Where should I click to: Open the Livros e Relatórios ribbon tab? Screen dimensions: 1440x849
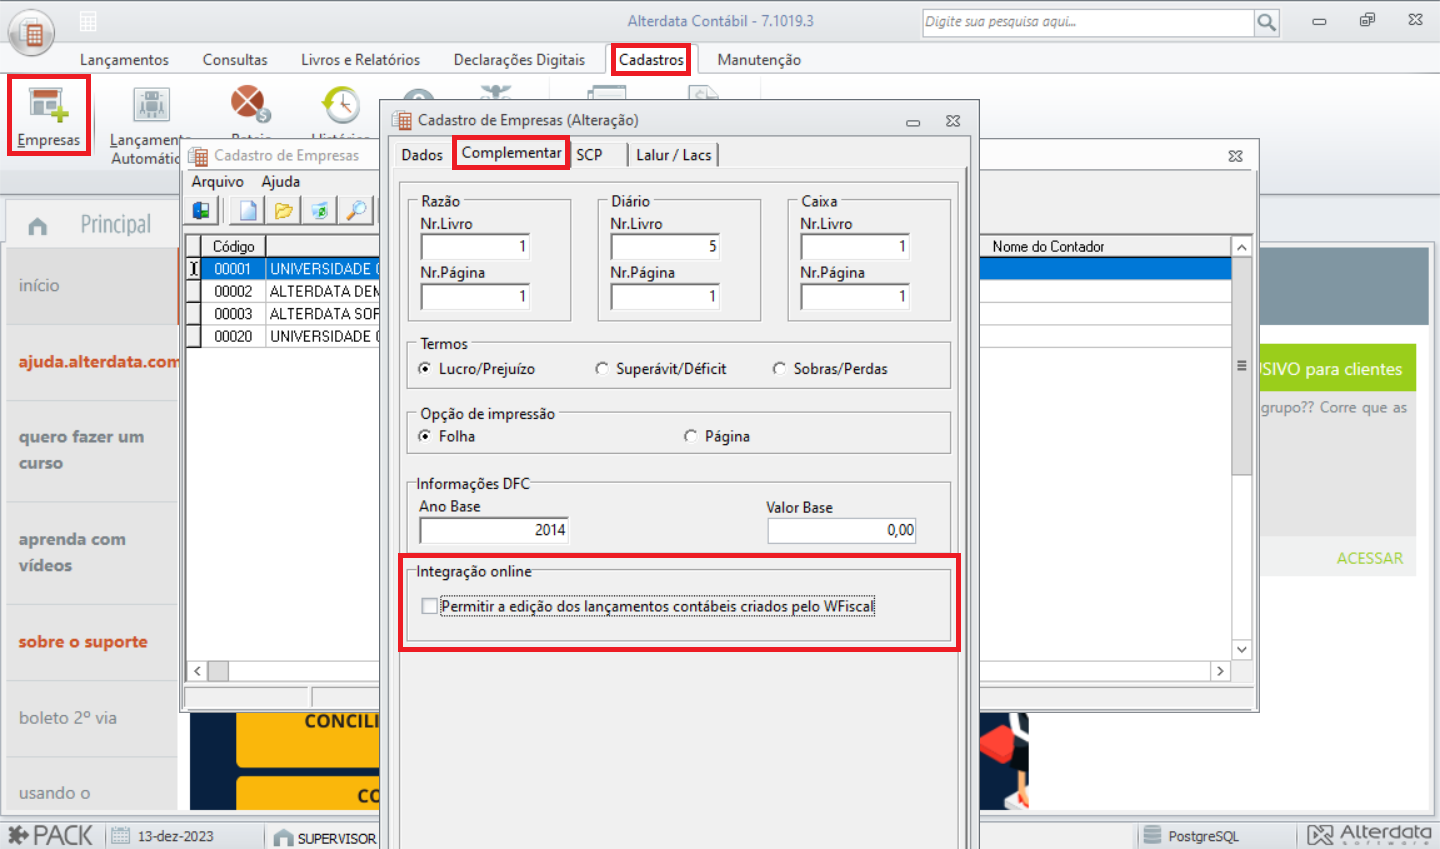[x=360, y=60]
